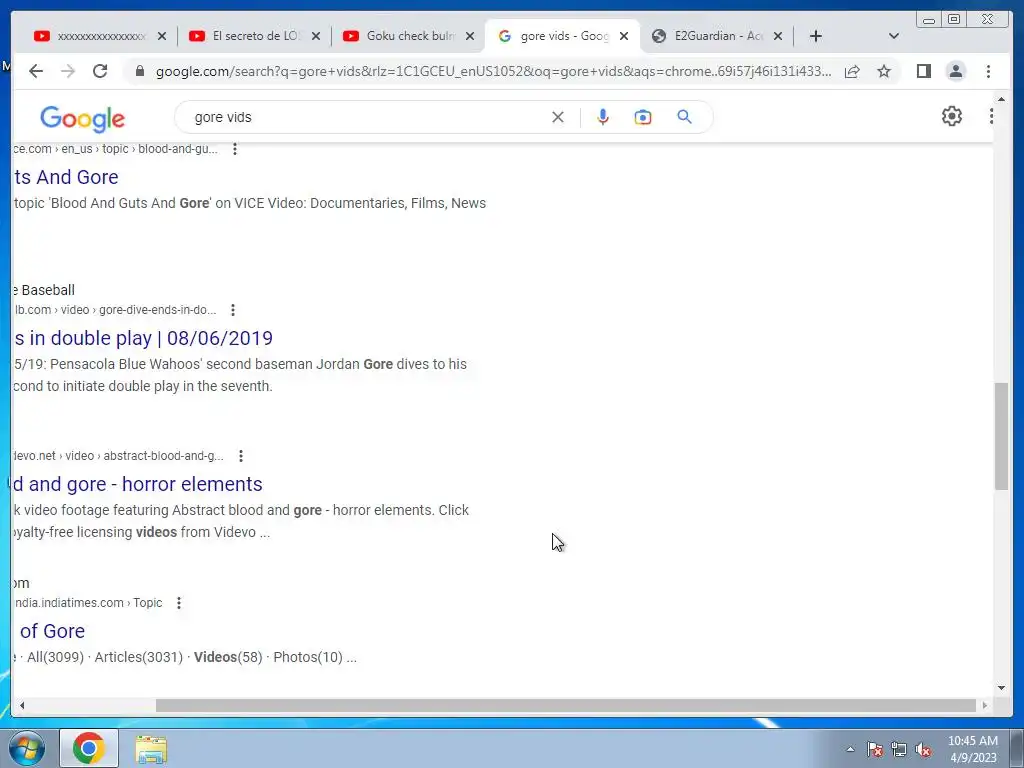Image resolution: width=1024 pixels, height=768 pixels.
Task: Open more options for abstract-blood result
Action: pos(241,456)
